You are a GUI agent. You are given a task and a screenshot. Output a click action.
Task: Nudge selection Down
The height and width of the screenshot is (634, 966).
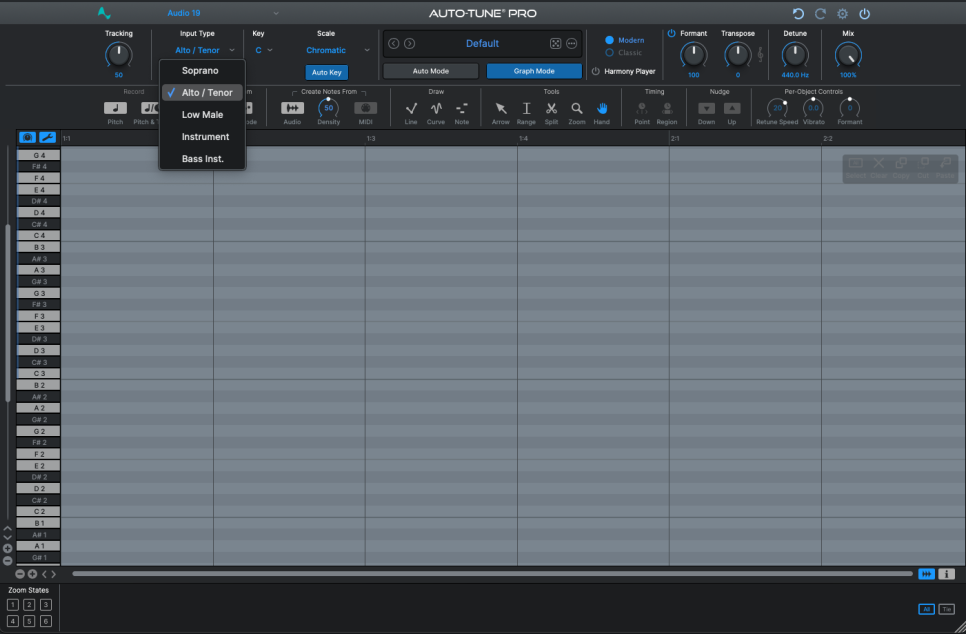[706, 108]
